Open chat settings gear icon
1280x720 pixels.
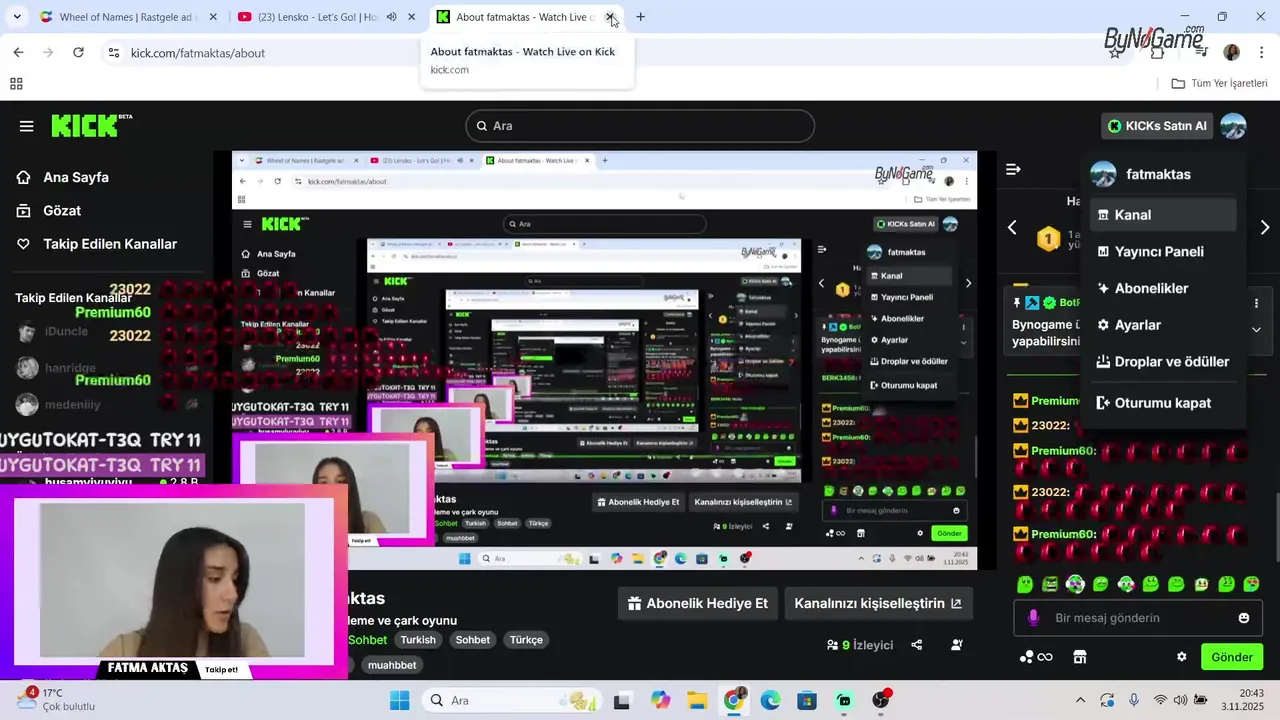pyautogui.click(x=1182, y=657)
